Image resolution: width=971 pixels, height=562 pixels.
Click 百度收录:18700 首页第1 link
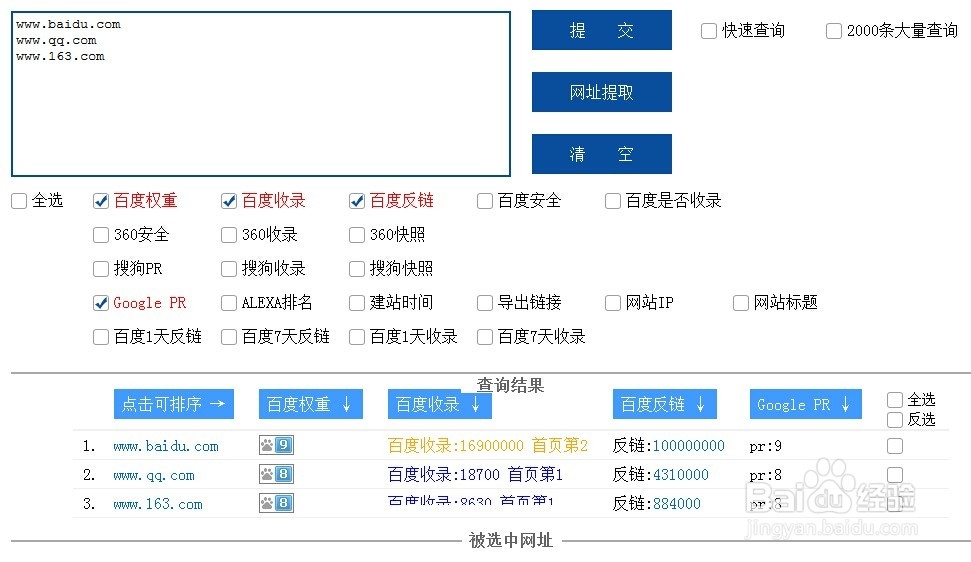tap(475, 475)
